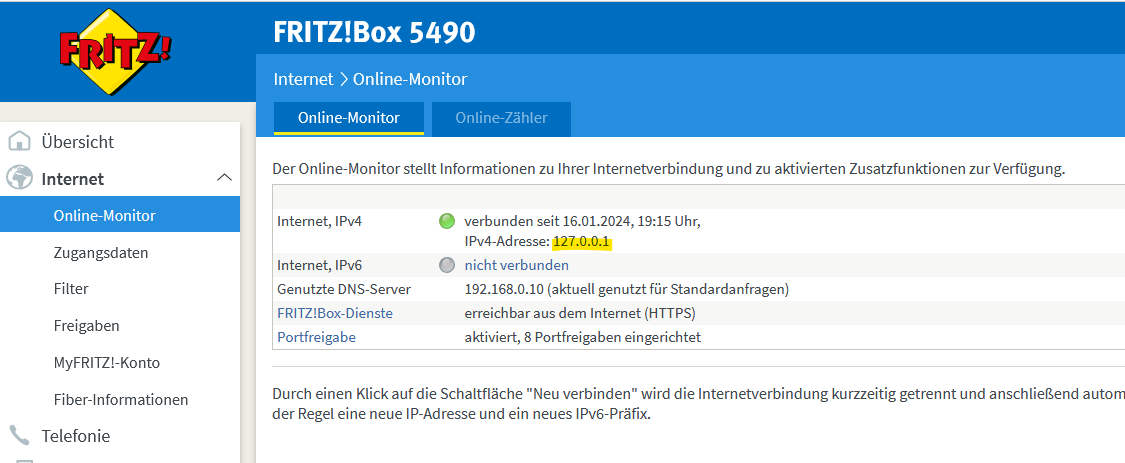Click the FRITZ!Box 5490 title

click(x=374, y=32)
